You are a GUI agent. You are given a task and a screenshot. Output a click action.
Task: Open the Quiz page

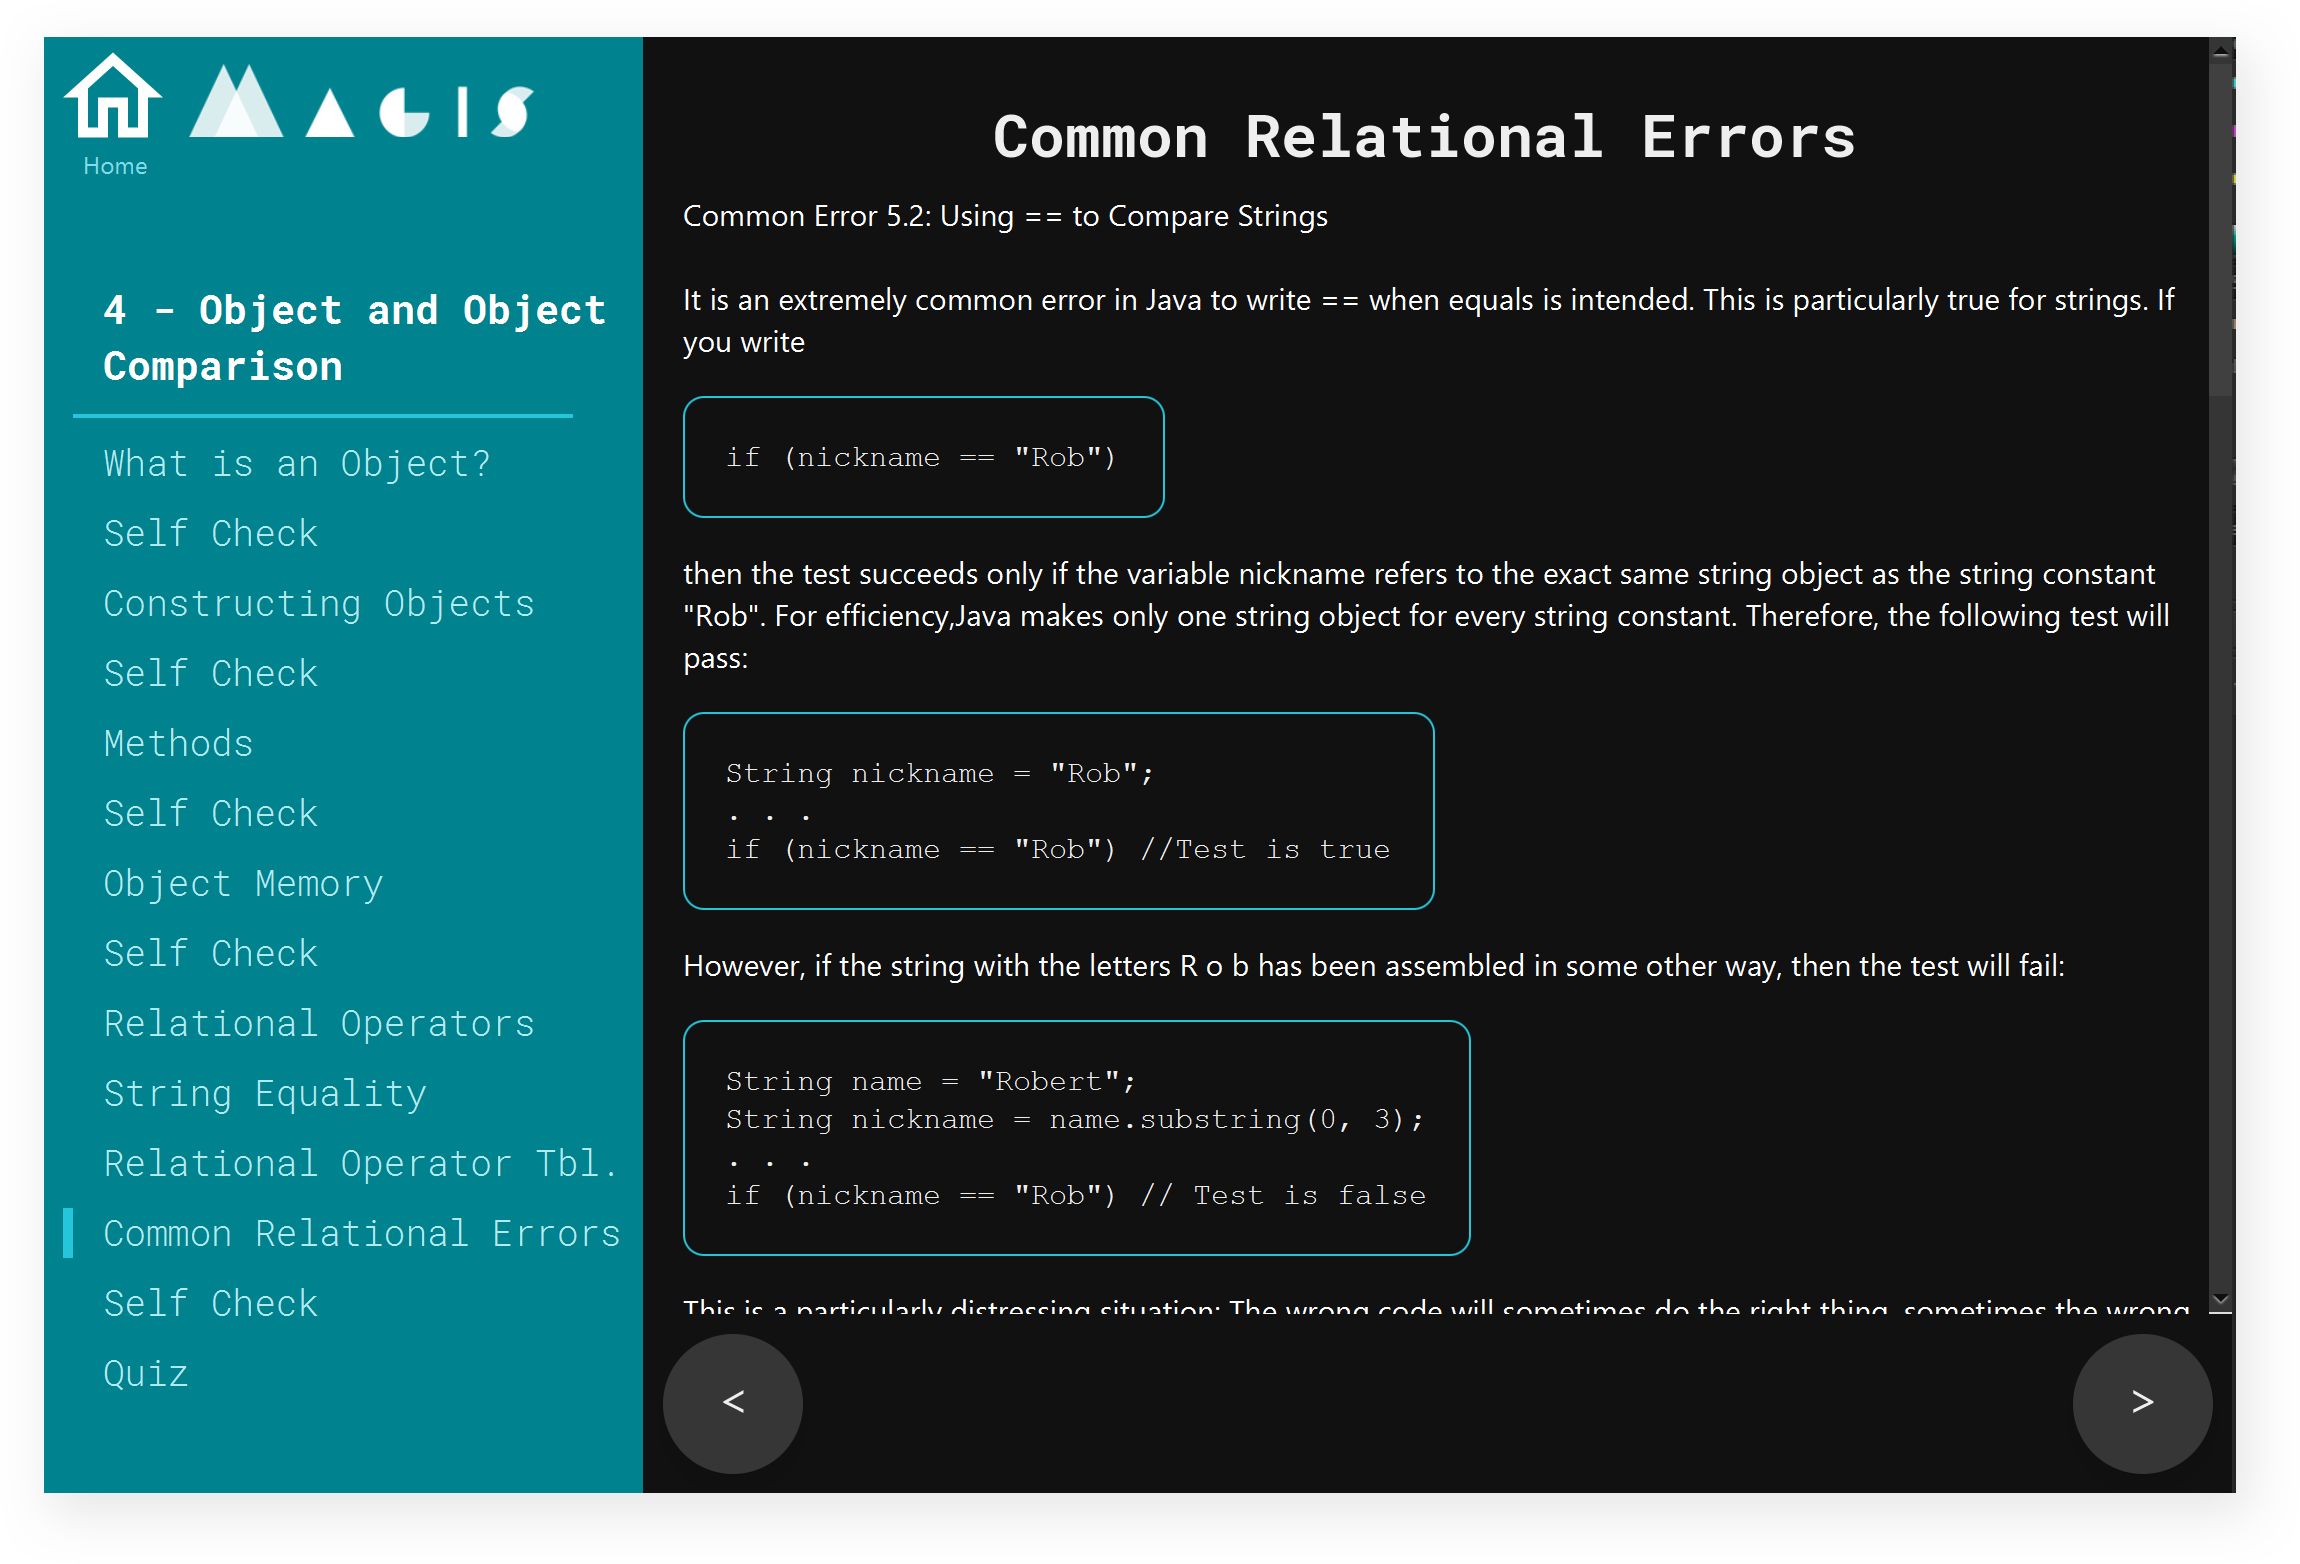pos(146,1374)
